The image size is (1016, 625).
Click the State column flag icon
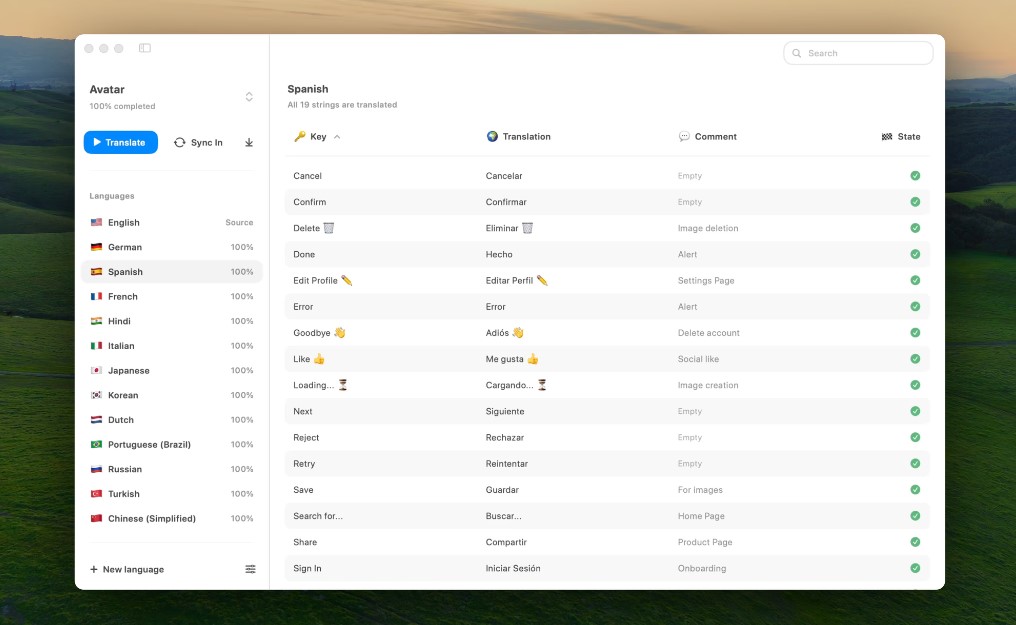(887, 137)
